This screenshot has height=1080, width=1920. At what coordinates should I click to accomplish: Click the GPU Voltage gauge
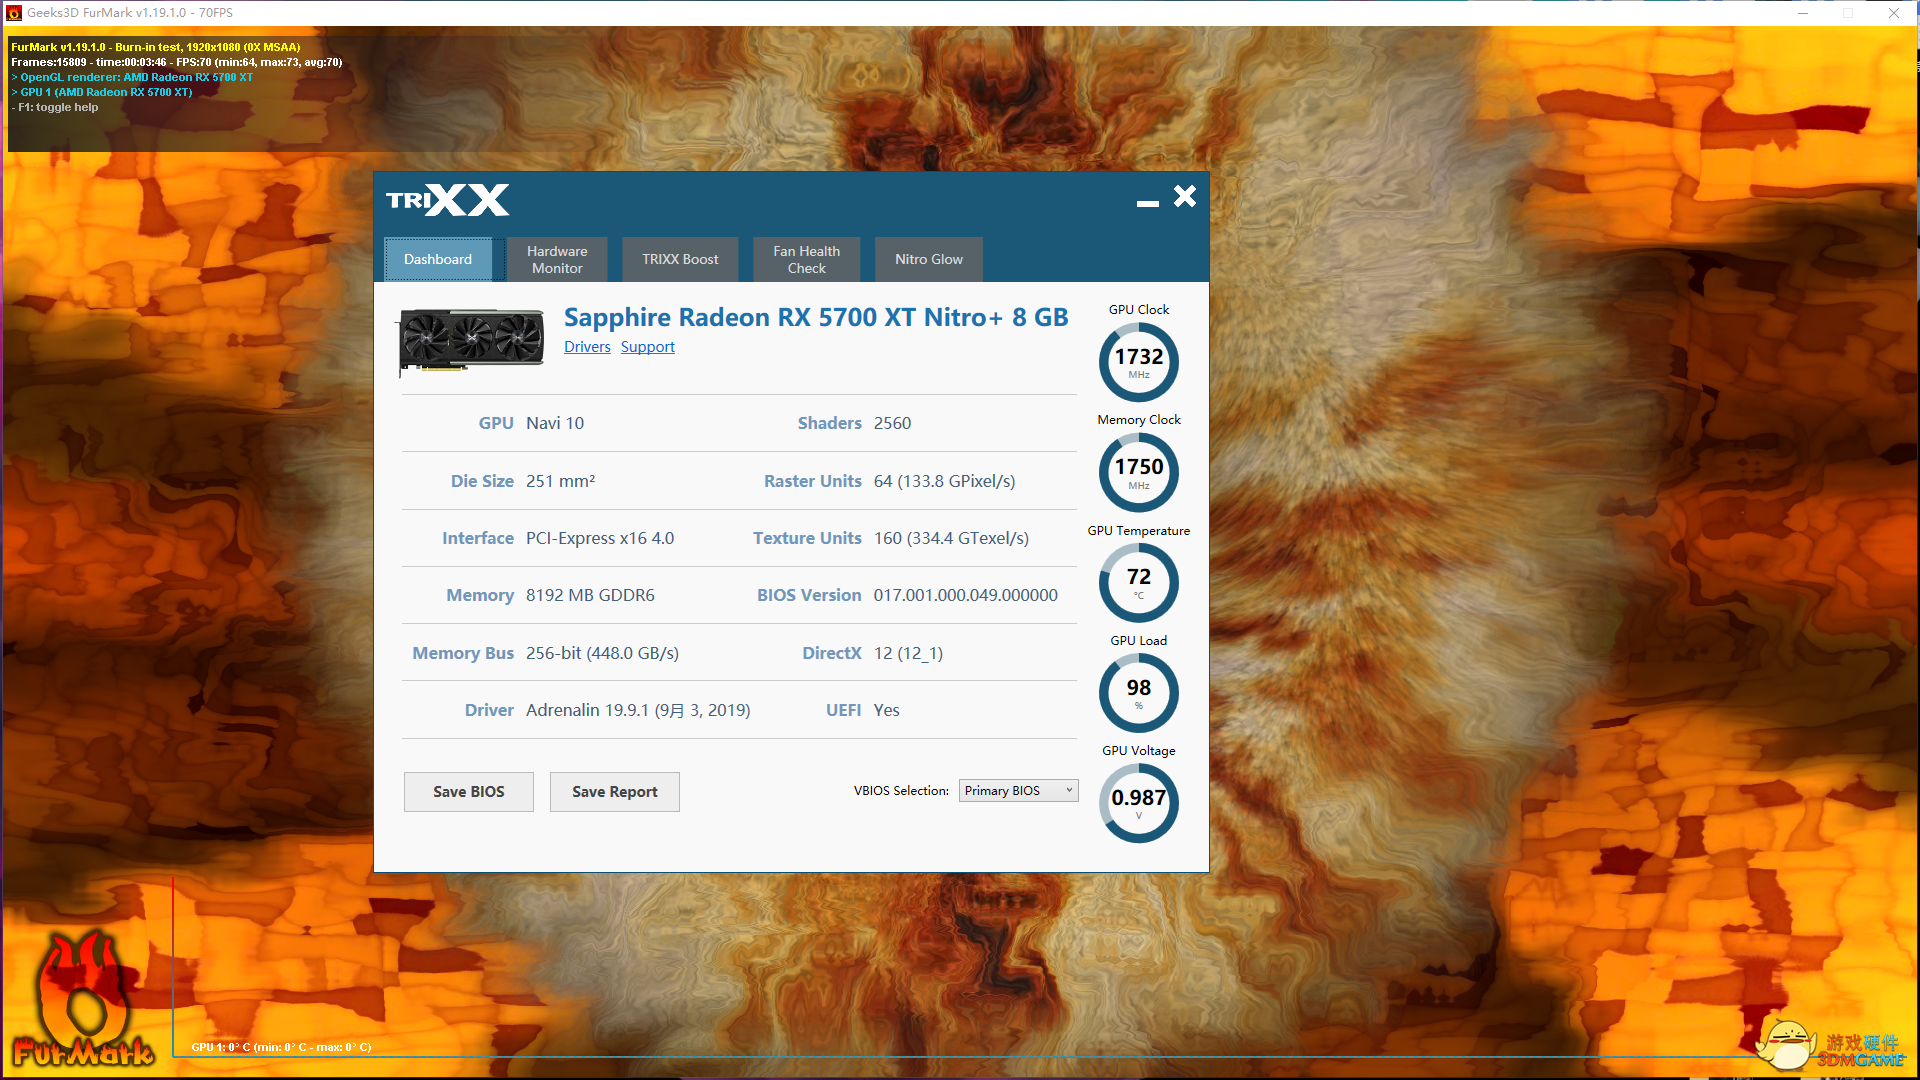coord(1139,802)
